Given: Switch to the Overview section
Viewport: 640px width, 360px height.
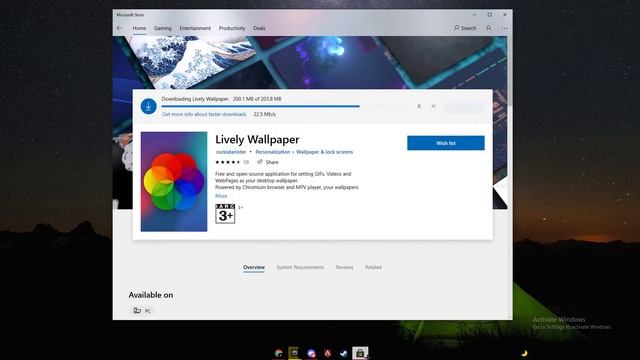Looking at the screenshot, I should click(254, 267).
